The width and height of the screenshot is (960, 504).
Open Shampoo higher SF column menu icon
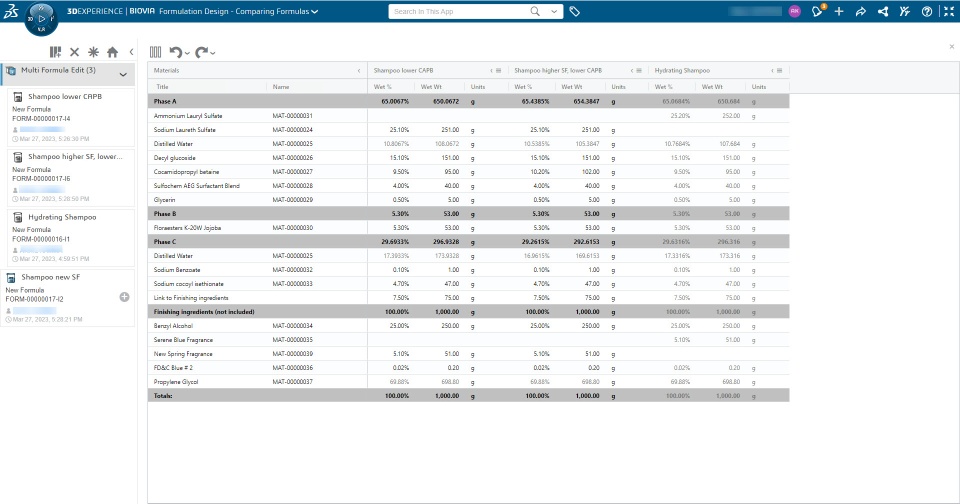(x=639, y=71)
